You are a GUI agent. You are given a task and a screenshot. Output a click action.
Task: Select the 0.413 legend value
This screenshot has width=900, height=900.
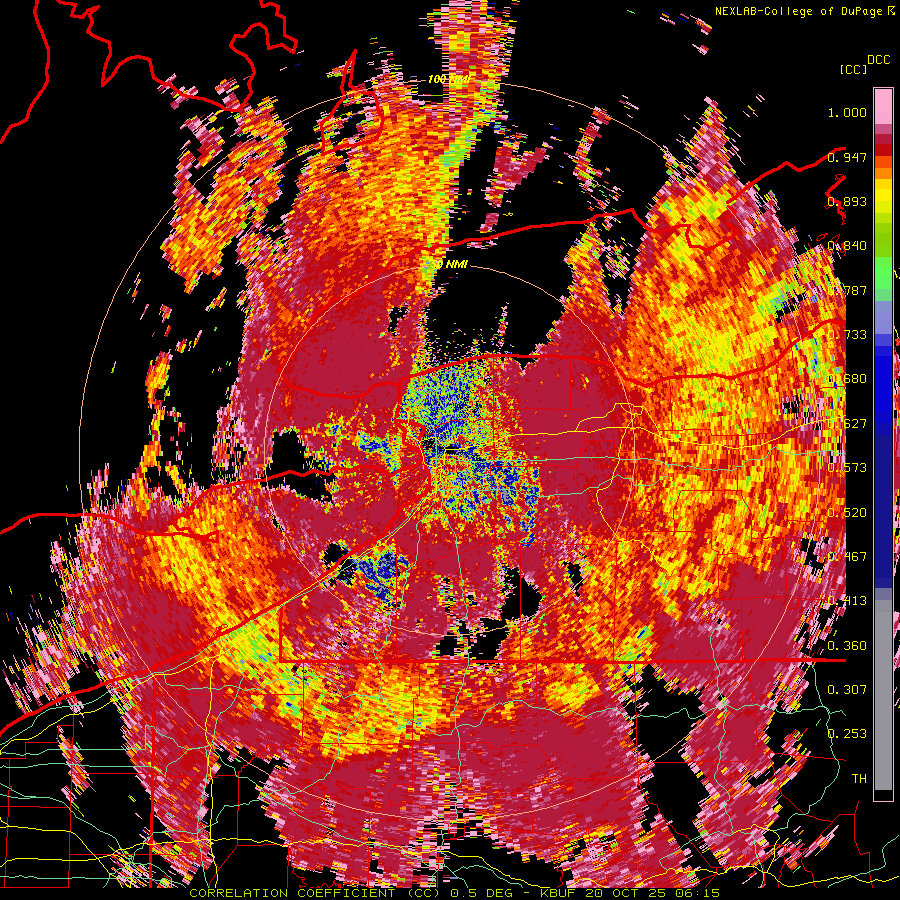(847, 601)
